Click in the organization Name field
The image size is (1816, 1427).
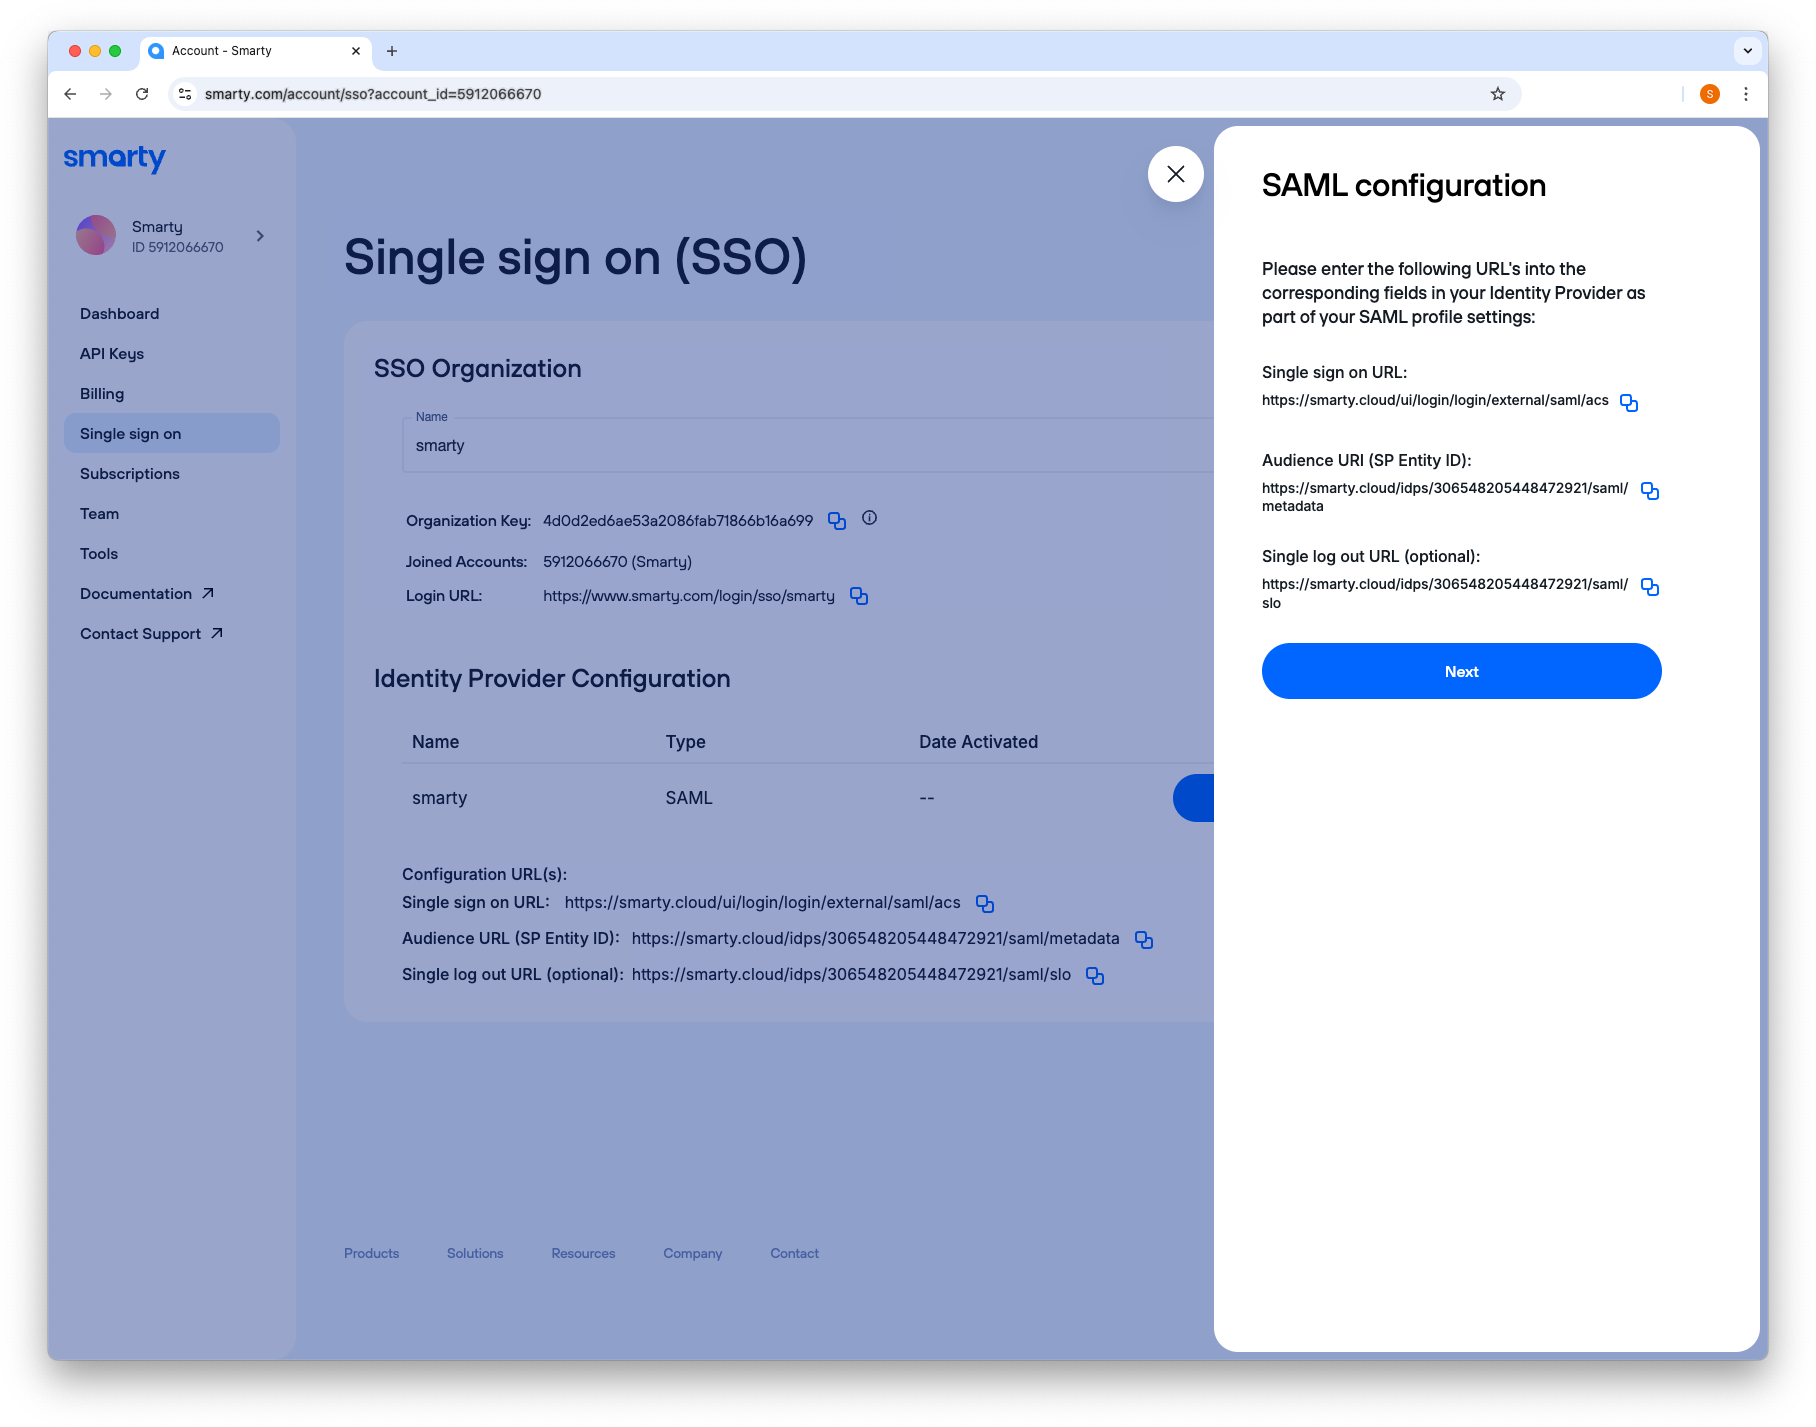click(x=800, y=446)
